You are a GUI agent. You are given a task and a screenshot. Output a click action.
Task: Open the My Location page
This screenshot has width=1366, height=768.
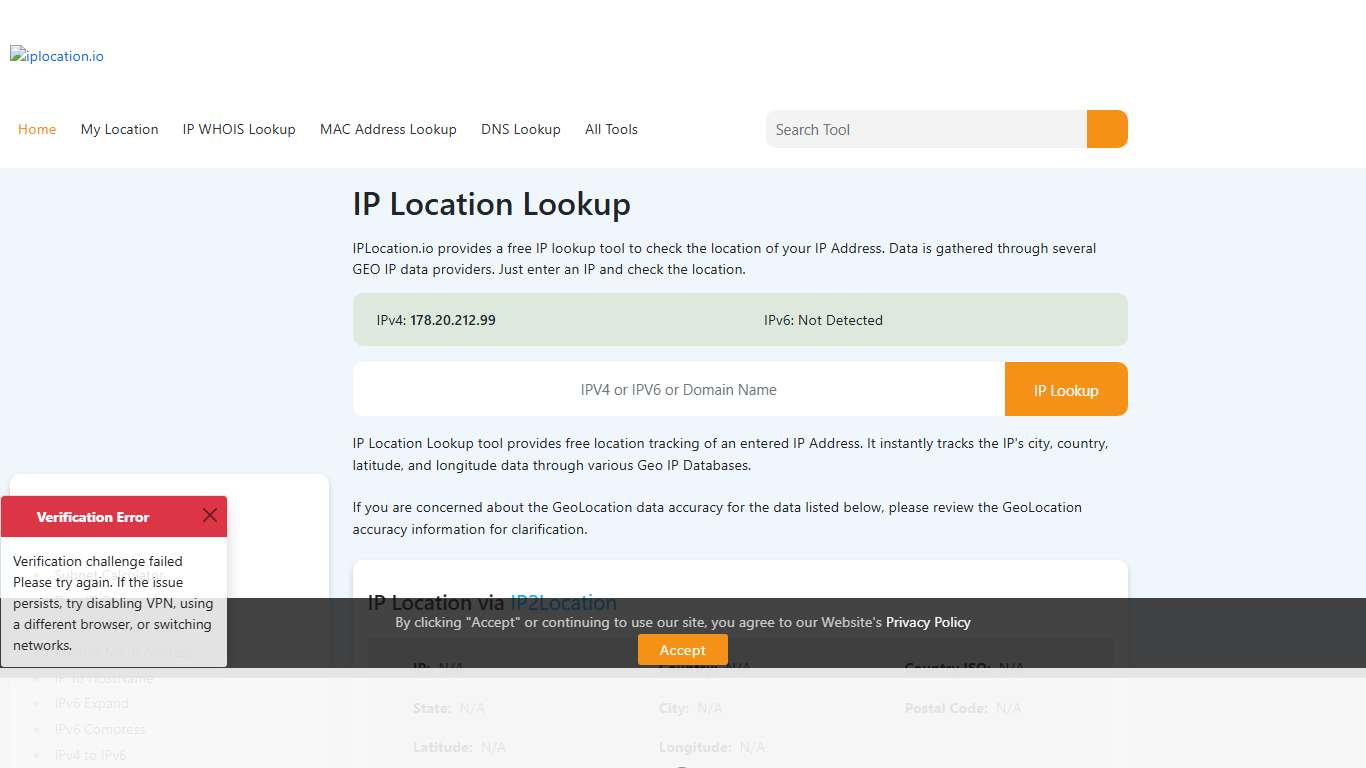119,129
